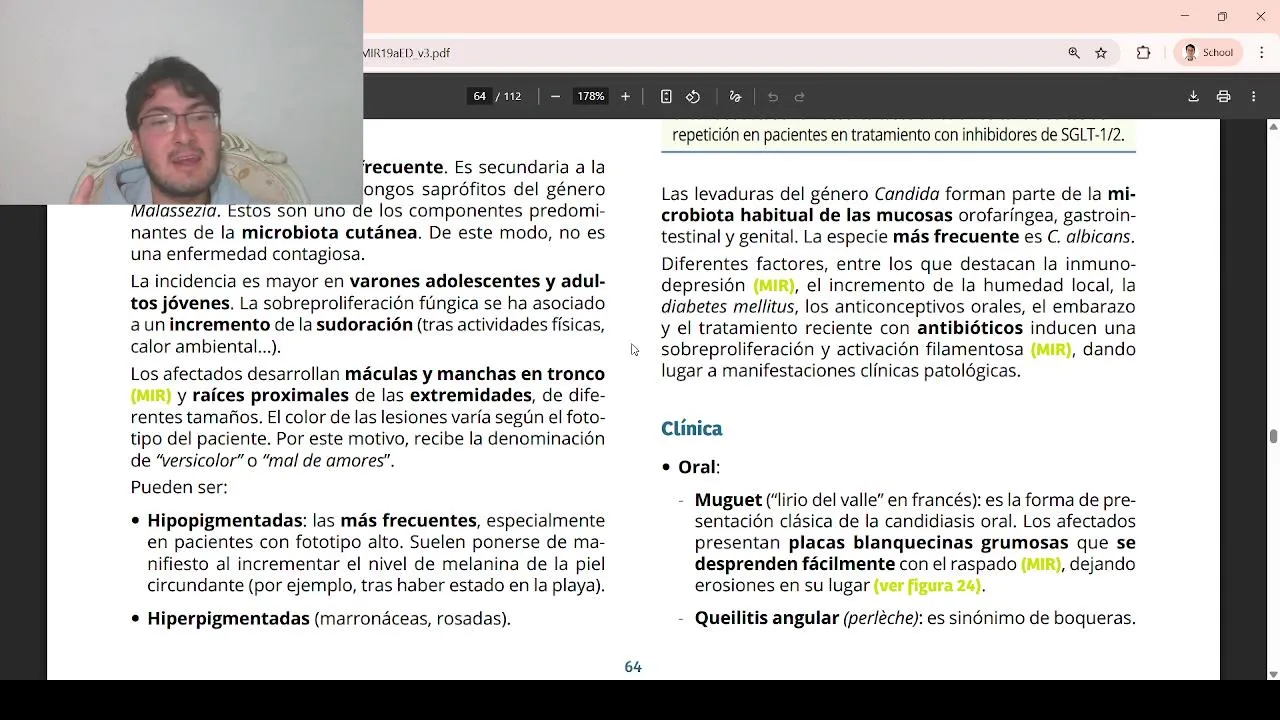
Task: Edit the current page number field
Action: coord(479,97)
